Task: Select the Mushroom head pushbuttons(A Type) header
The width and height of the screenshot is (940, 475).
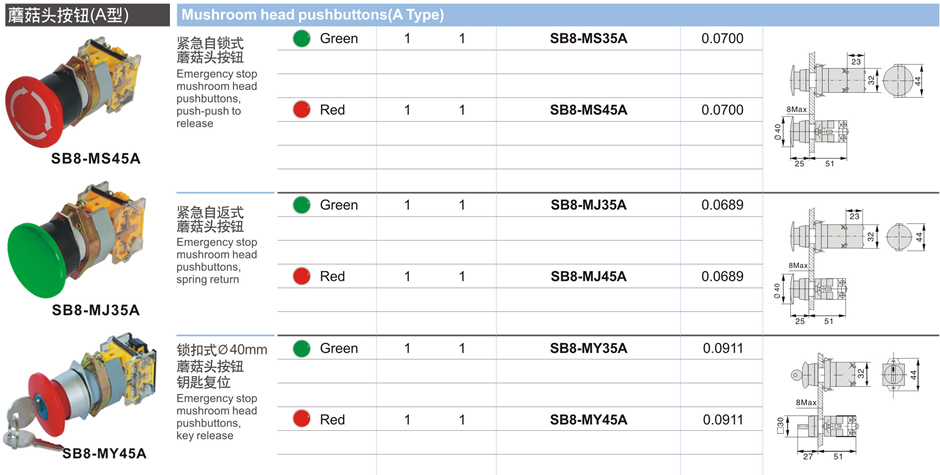Action: [x=313, y=15]
